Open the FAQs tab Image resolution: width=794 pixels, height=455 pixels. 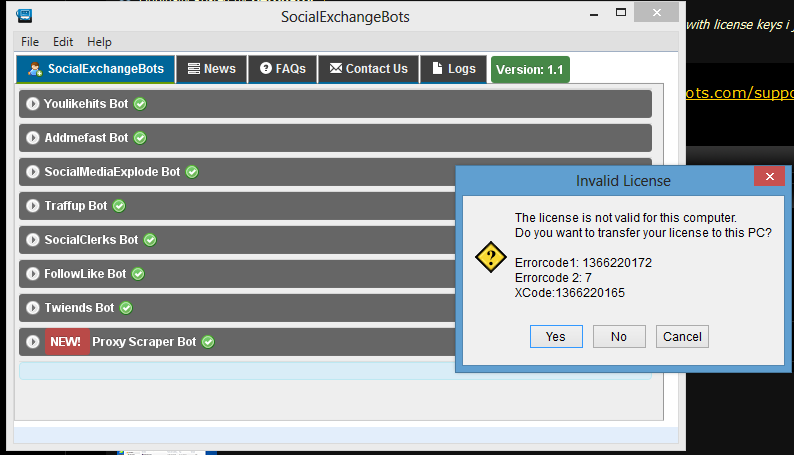pos(283,69)
